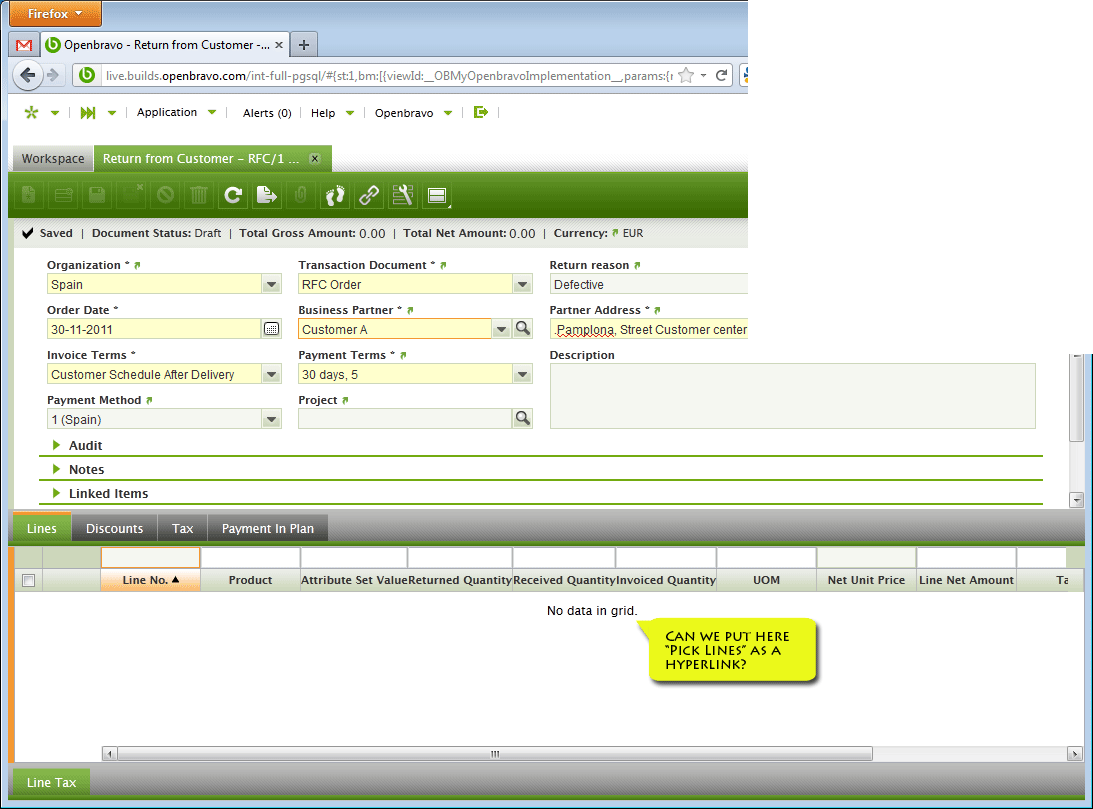
Task: Open the Help menu
Action: coord(333,113)
